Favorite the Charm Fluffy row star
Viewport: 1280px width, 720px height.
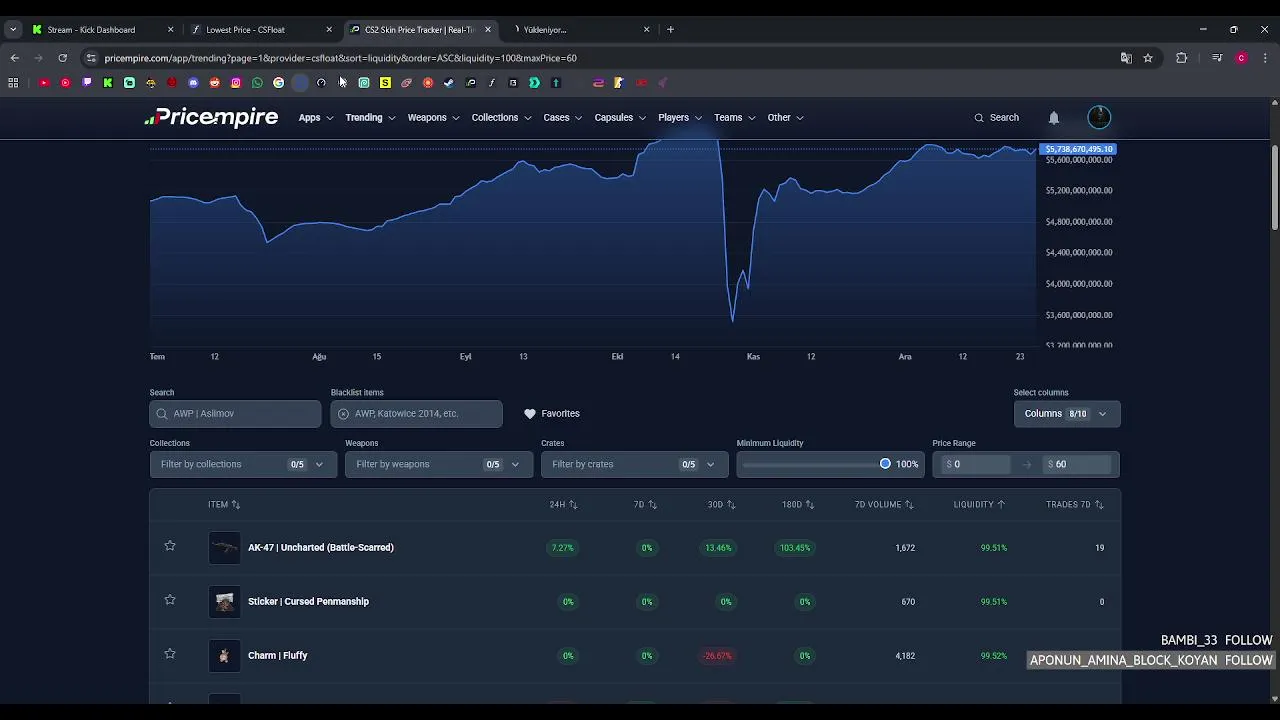(x=170, y=654)
